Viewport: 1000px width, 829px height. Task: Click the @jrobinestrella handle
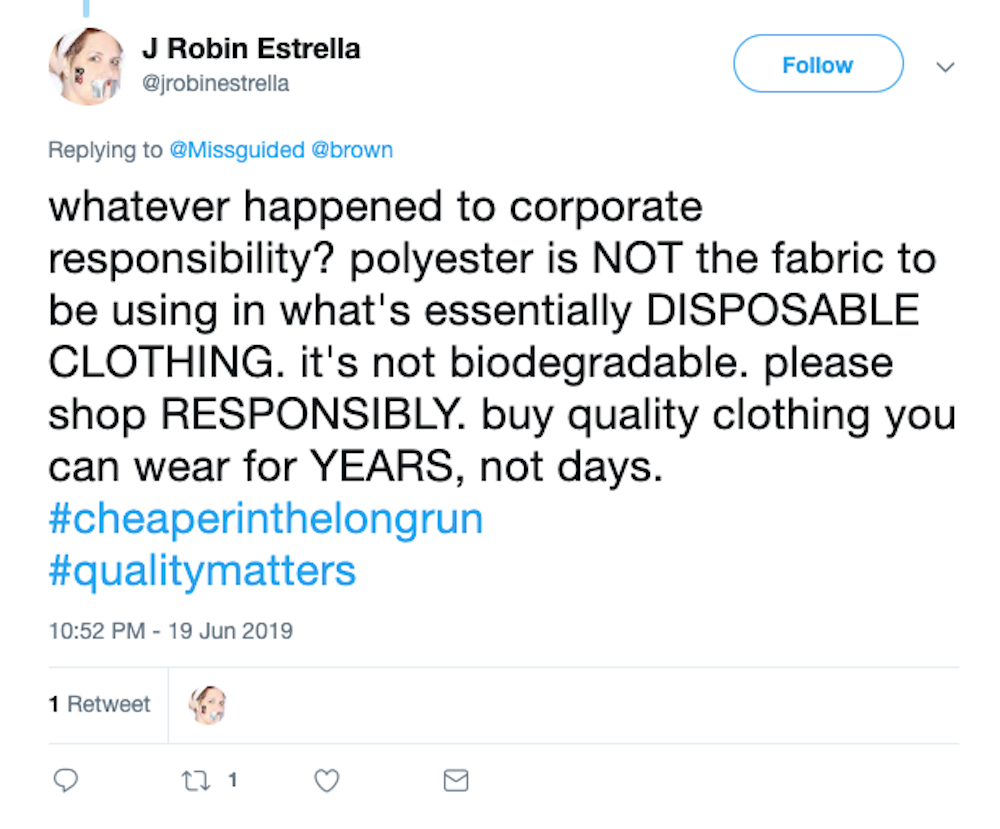(215, 84)
